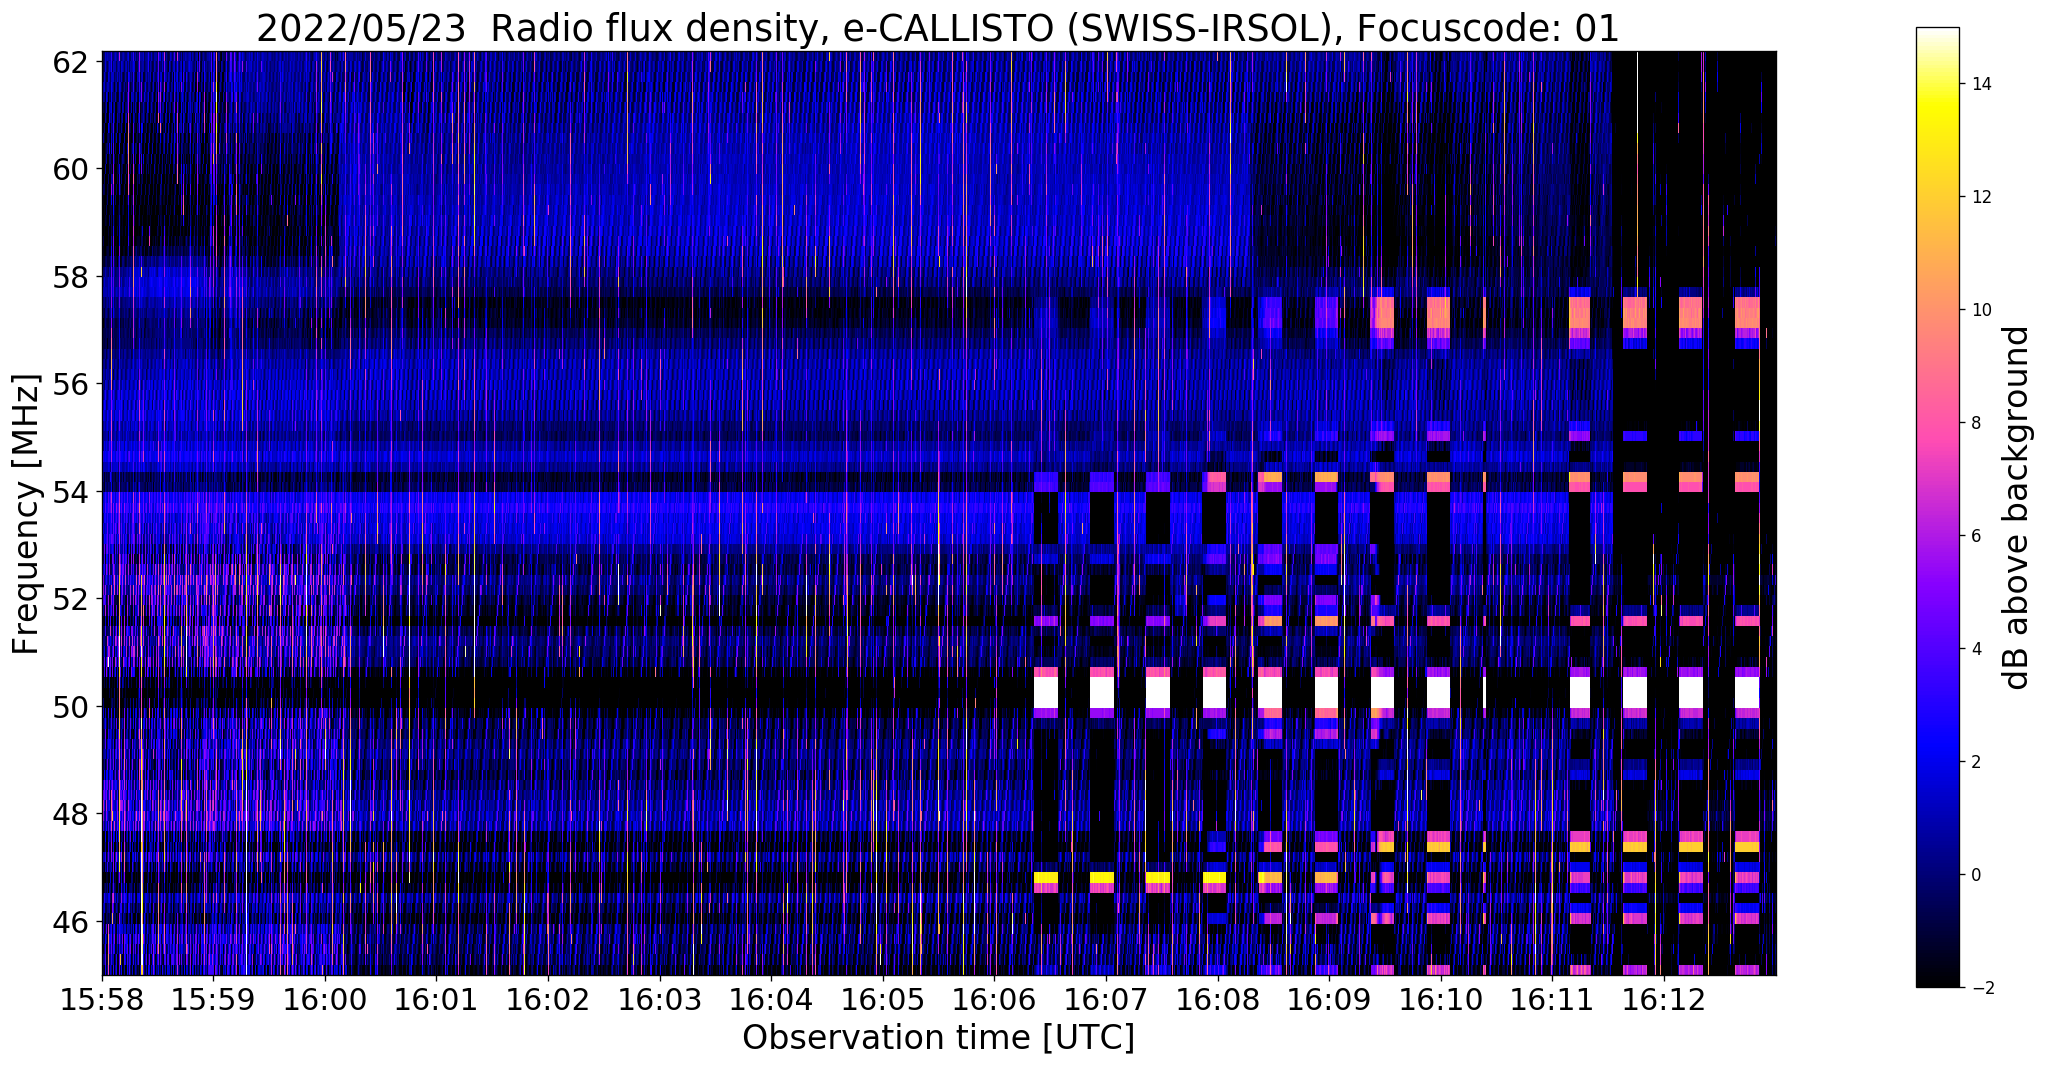Click the 16:09 time tick label
Image resolution: width=2047 pixels, height=1067 pixels.
[x=1329, y=1001]
